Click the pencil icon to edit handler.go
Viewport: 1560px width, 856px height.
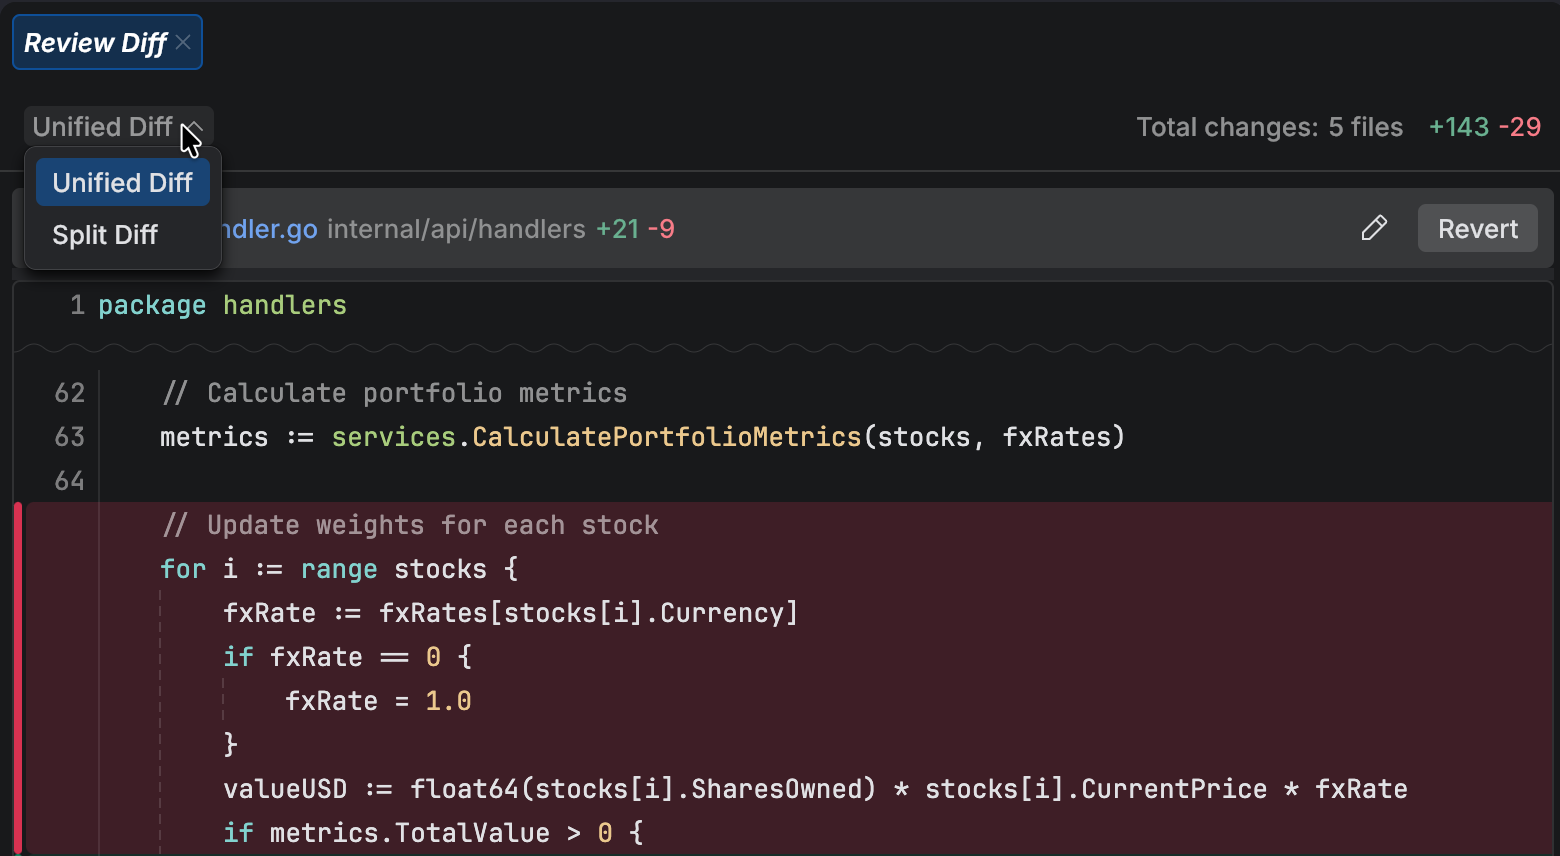1374,228
